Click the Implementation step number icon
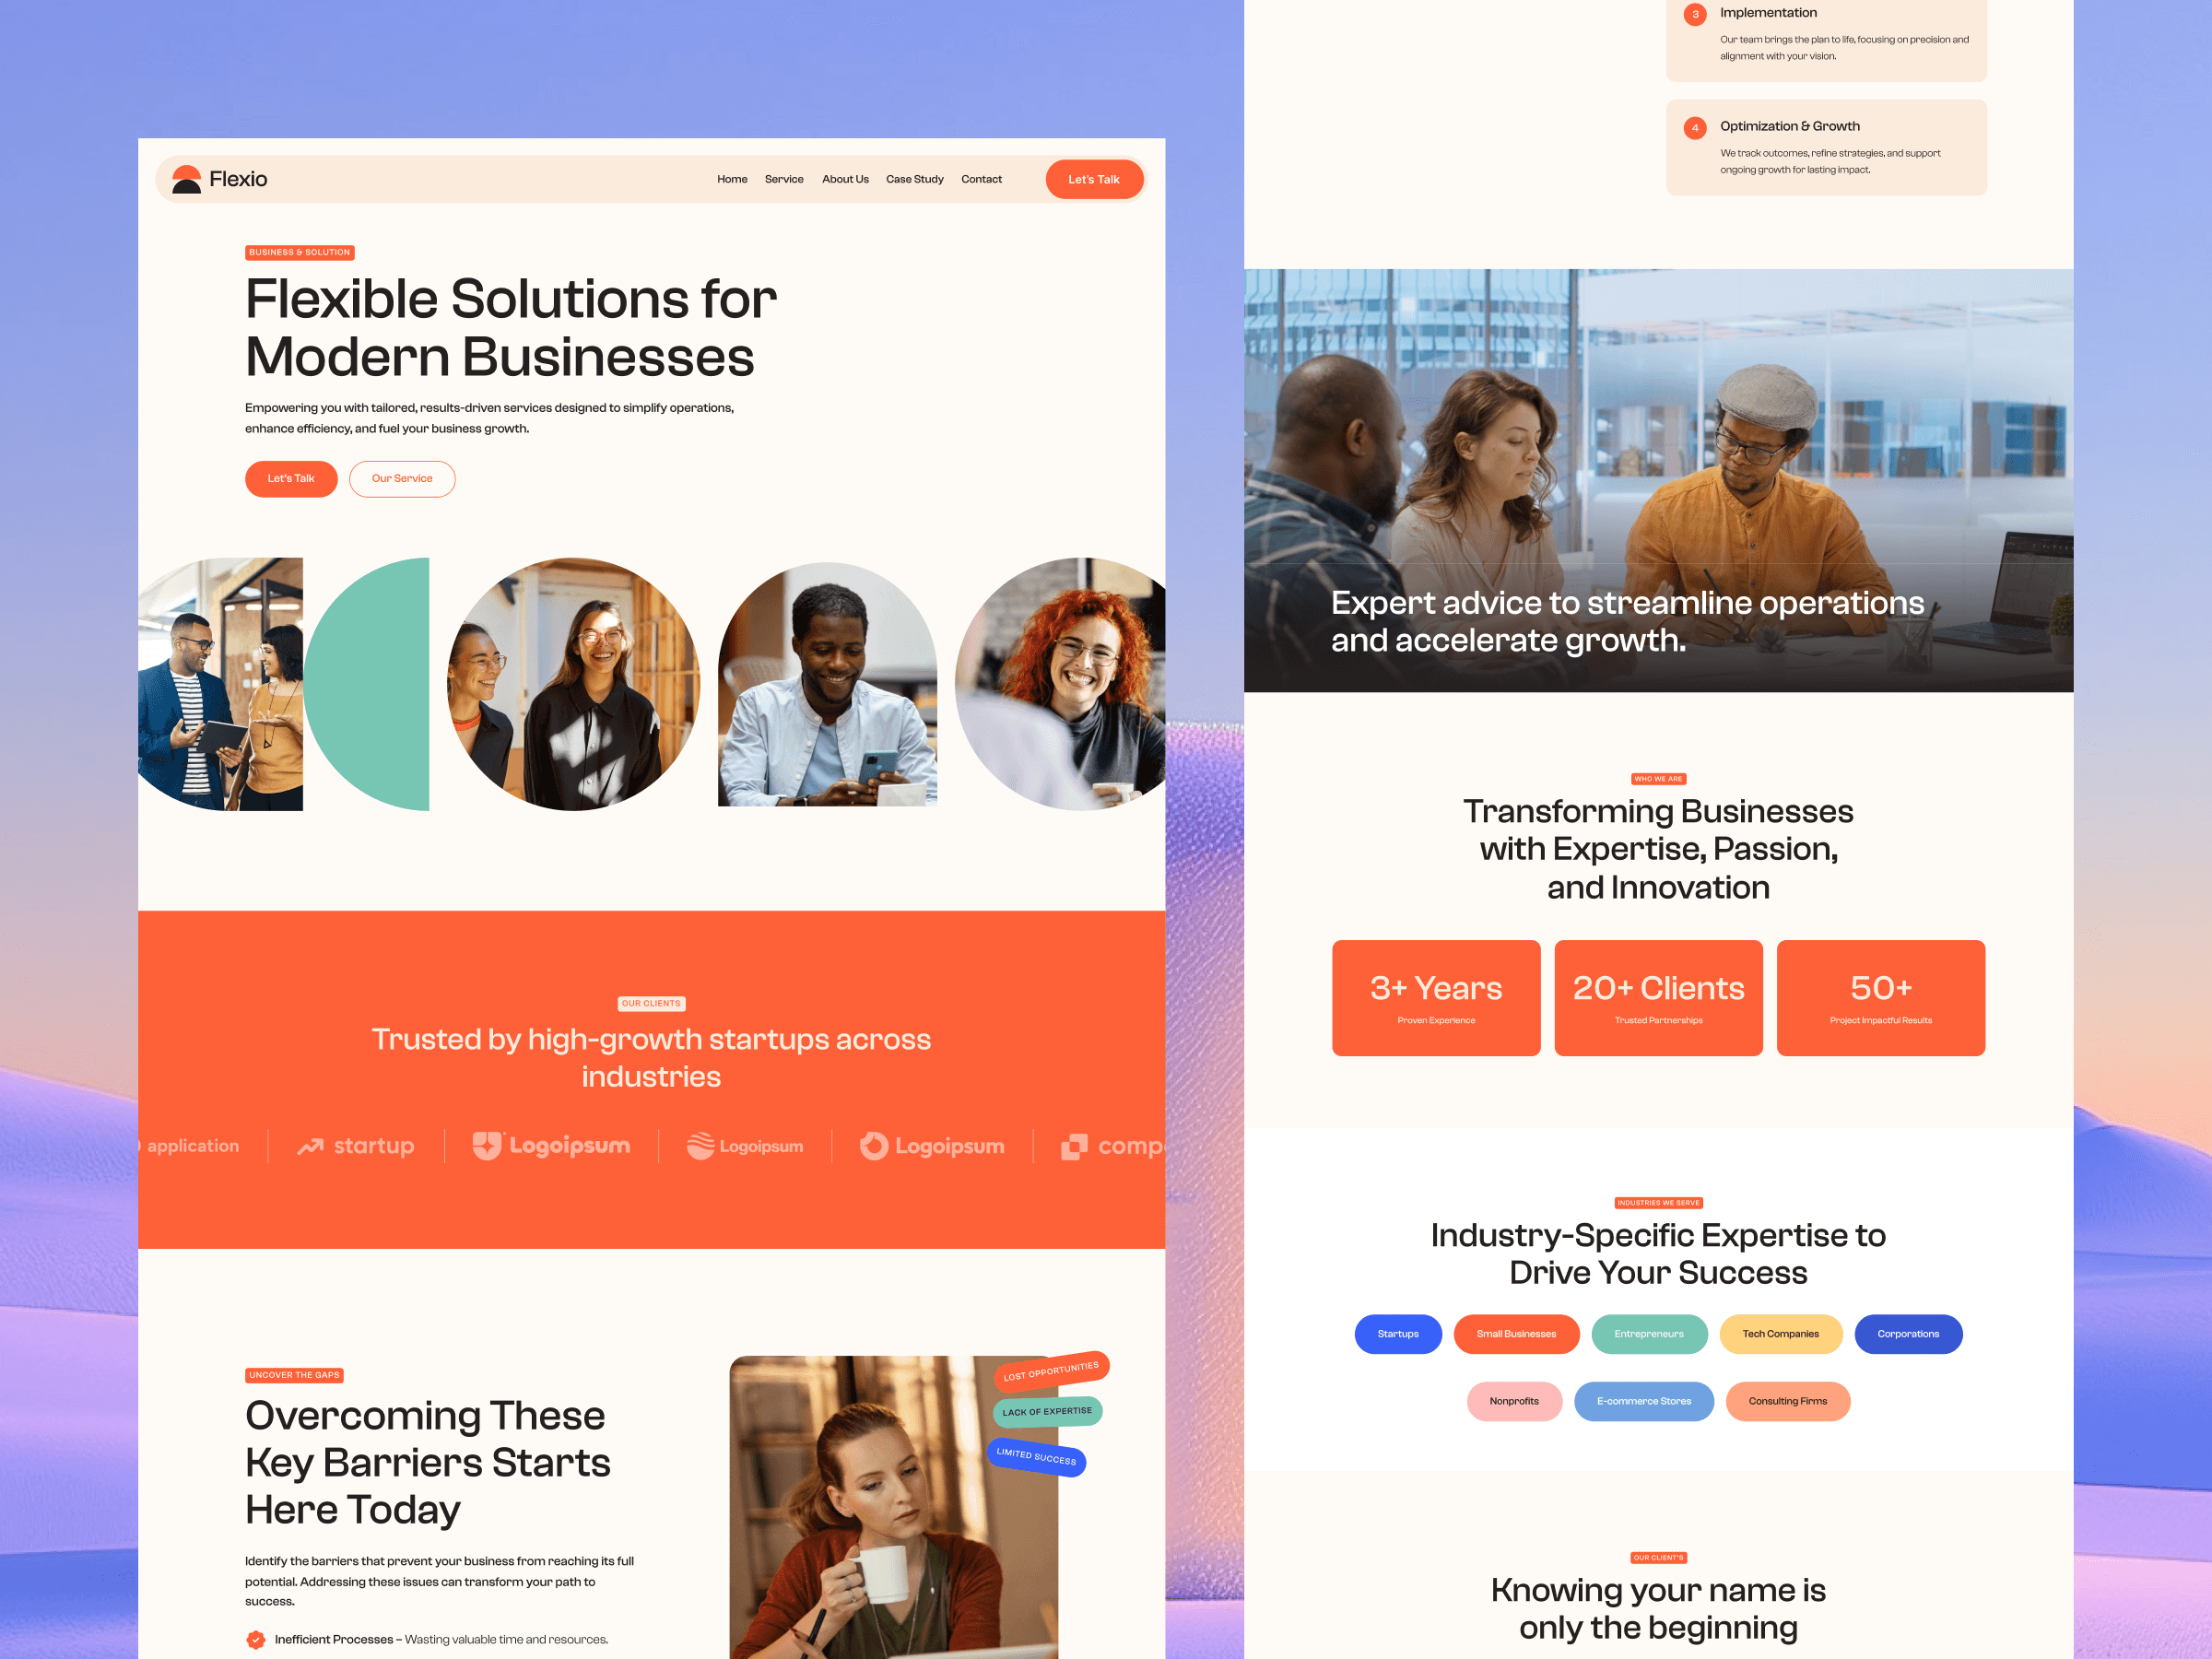2212x1659 pixels. click(x=1697, y=14)
